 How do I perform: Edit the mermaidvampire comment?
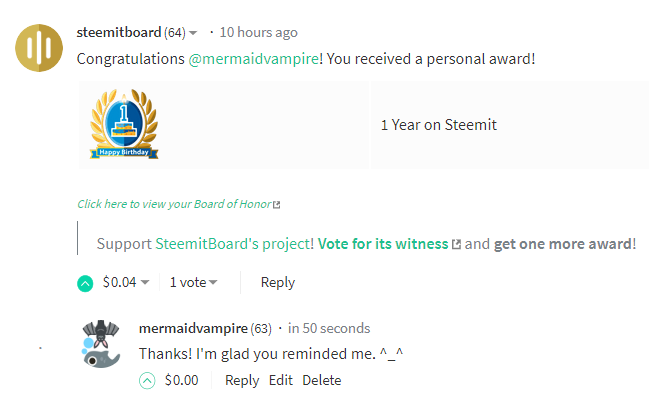[x=281, y=380]
